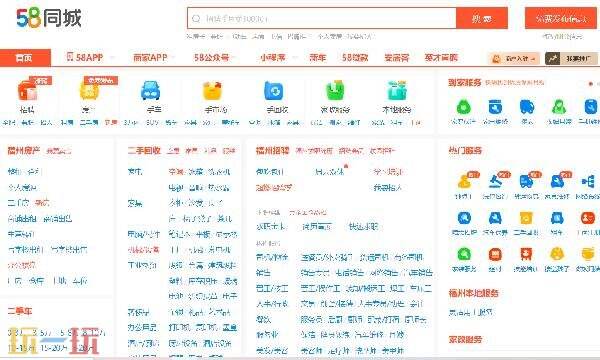
Task: Click the 58同城 logo
Action: pyautogui.click(x=49, y=18)
